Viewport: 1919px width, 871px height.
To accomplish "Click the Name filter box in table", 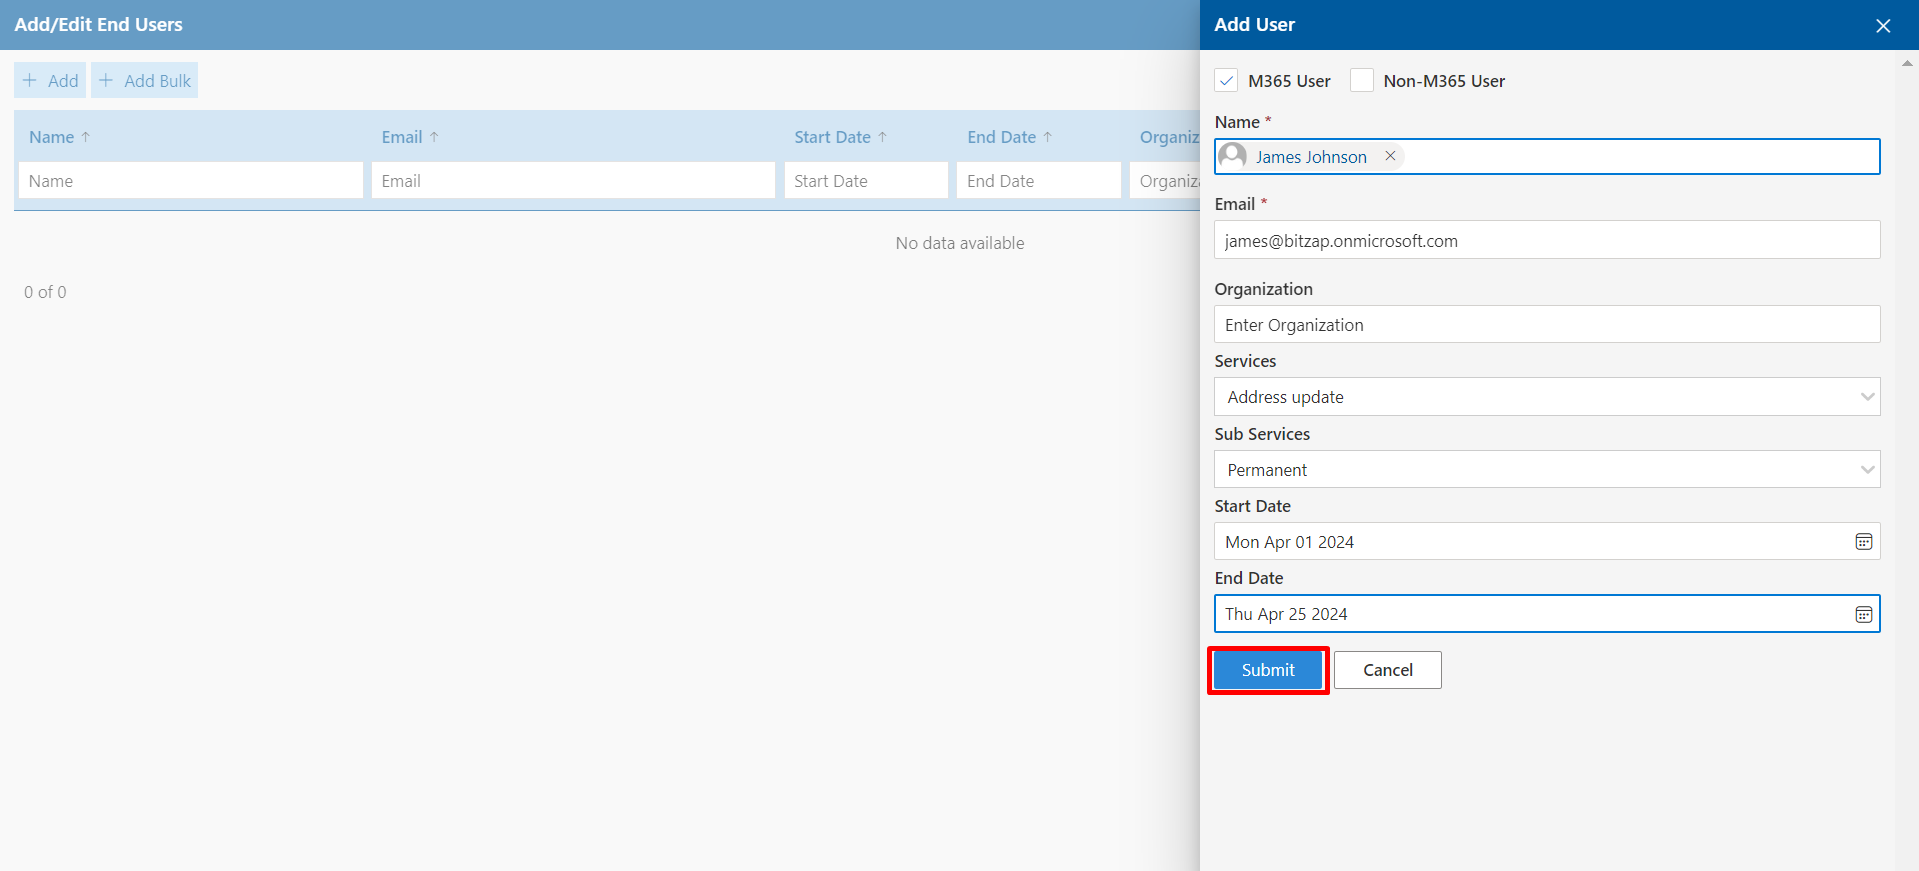I will (191, 181).
